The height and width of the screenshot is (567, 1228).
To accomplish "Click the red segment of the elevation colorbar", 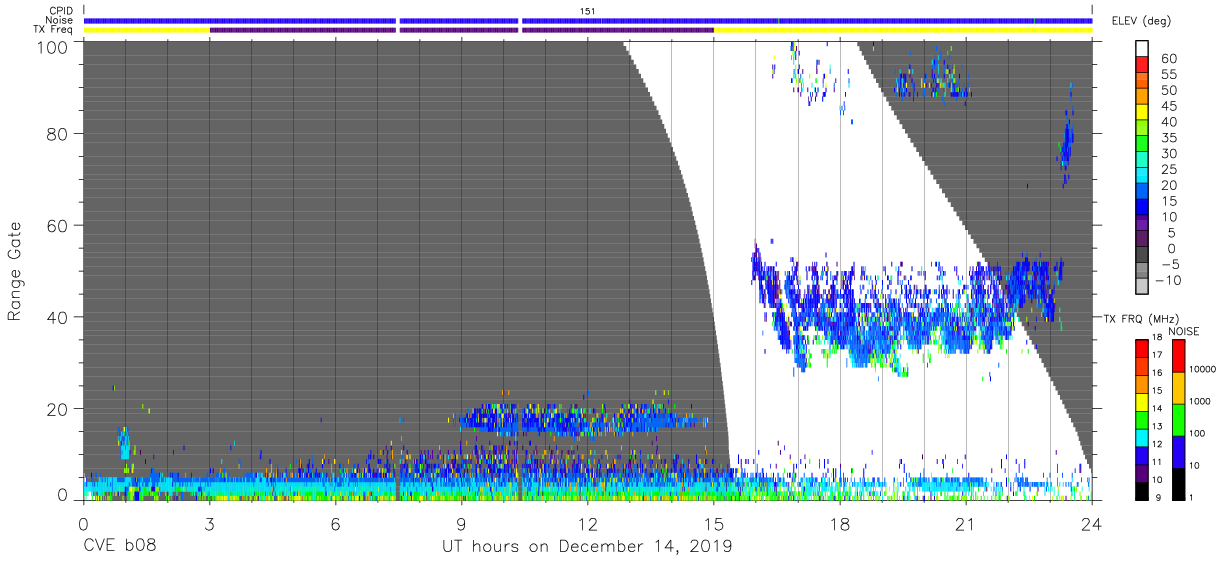I will [1143, 66].
